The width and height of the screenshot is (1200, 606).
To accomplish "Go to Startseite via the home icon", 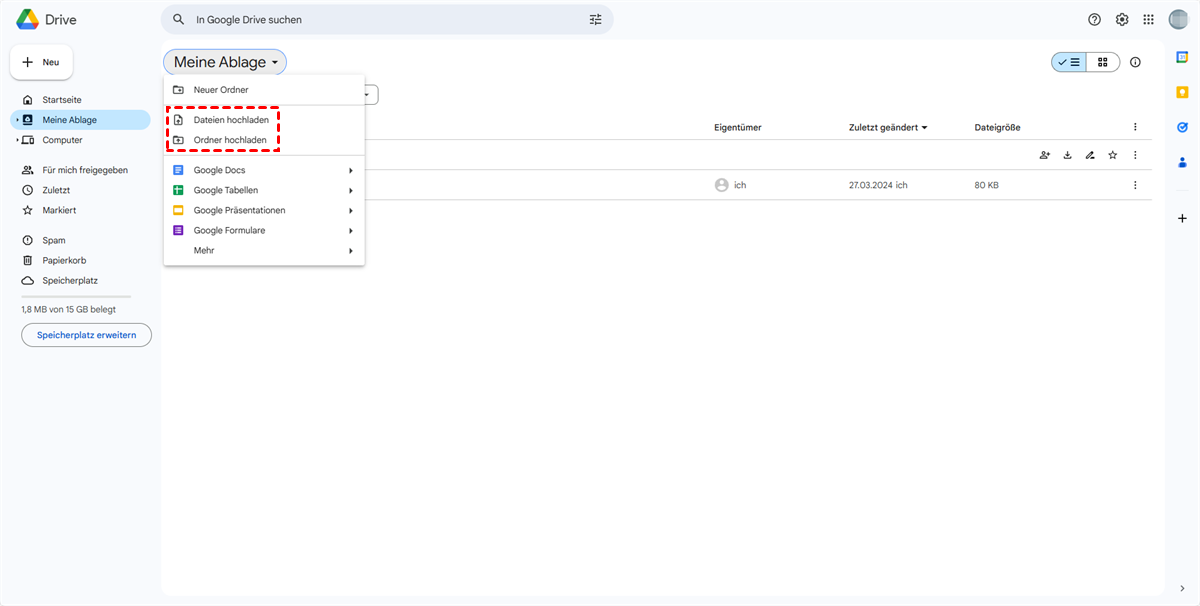I will (28, 100).
